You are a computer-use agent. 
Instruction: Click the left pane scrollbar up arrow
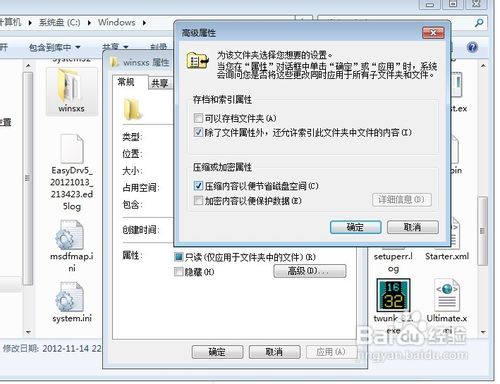[x=28, y=66]
